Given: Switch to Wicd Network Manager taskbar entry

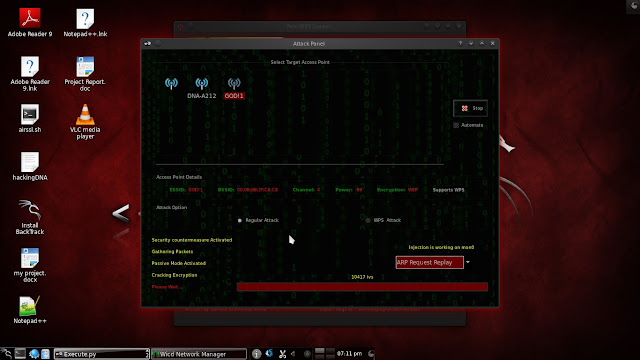Looking at the screenshot, I should pyautogui.click(x=199, y=354).
